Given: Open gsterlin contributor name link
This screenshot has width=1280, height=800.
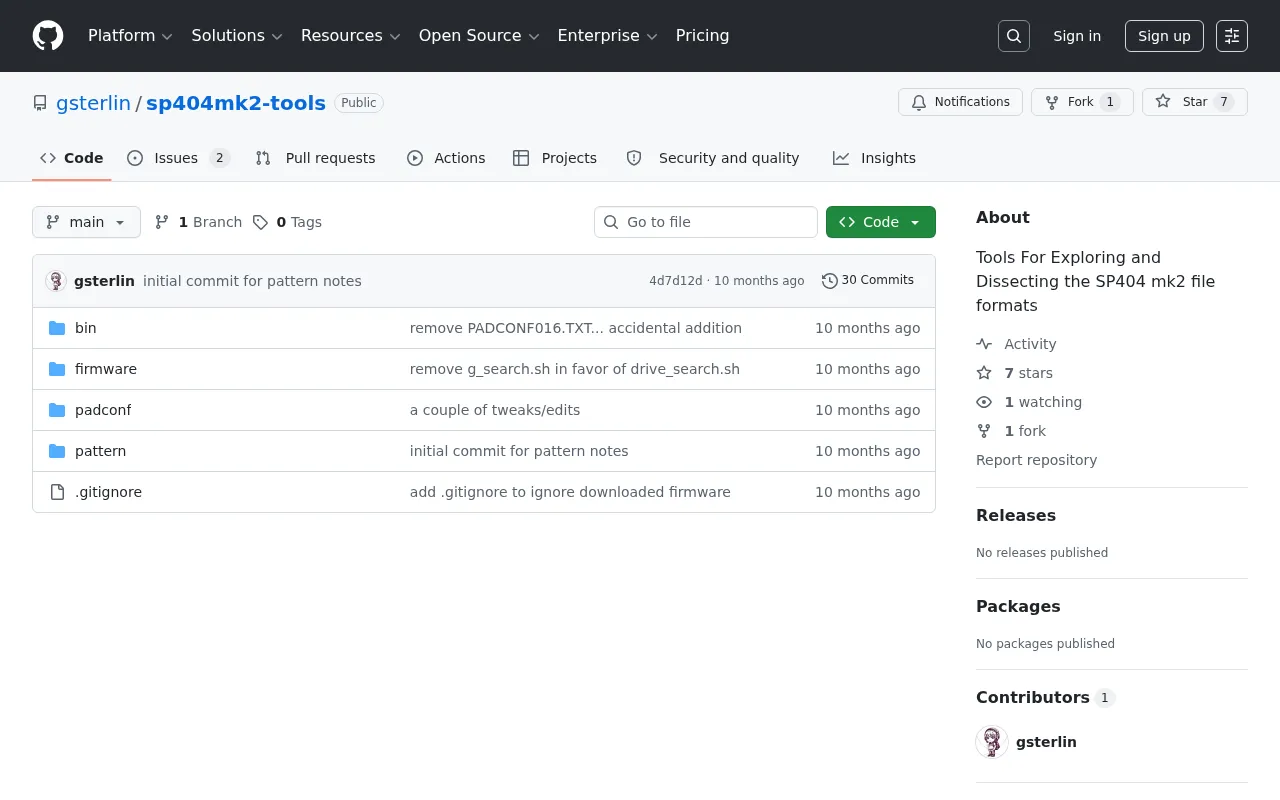Looking at the screenshot, I should (1046, 742).
